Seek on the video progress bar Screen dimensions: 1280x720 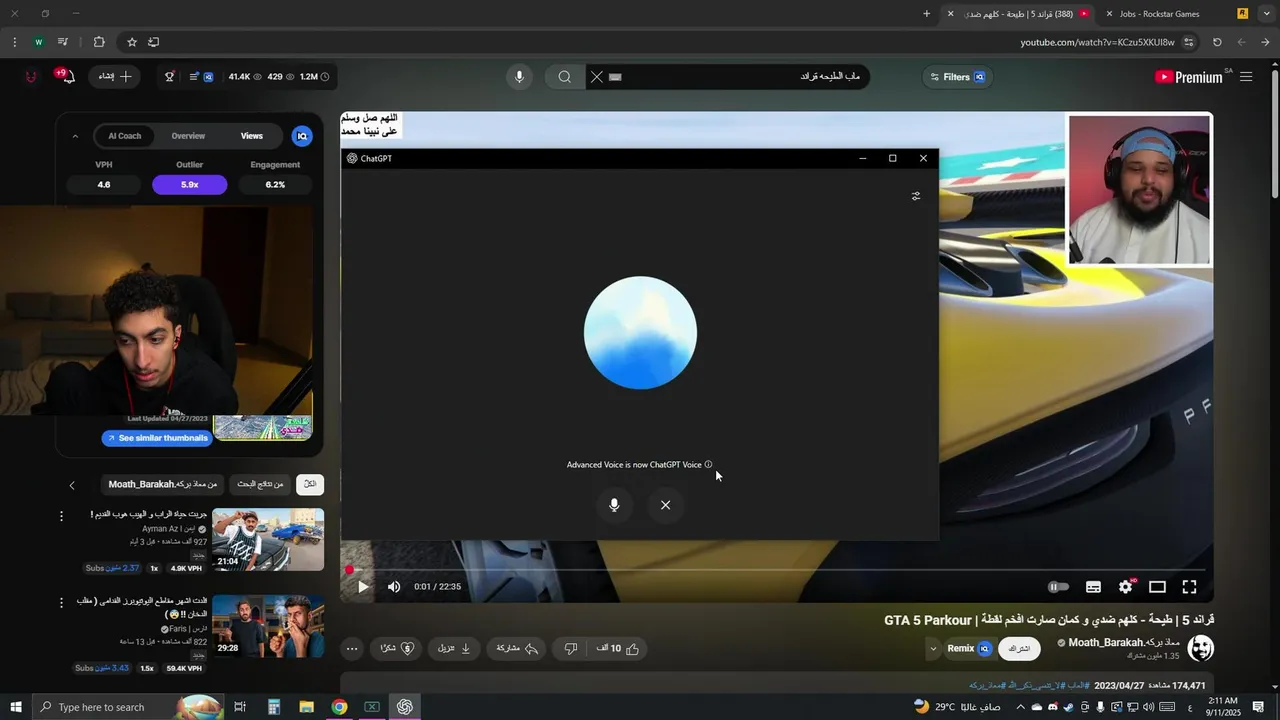776,570
